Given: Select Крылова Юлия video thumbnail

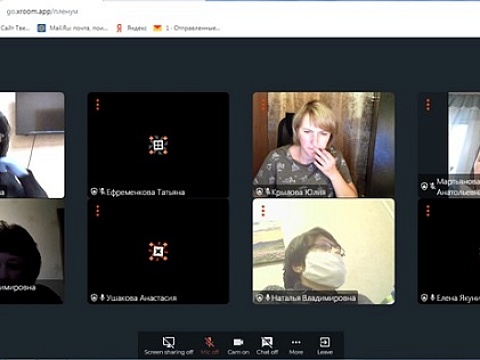Looking at the screenshot, I should pyautogui.click(x=324, y=145).
